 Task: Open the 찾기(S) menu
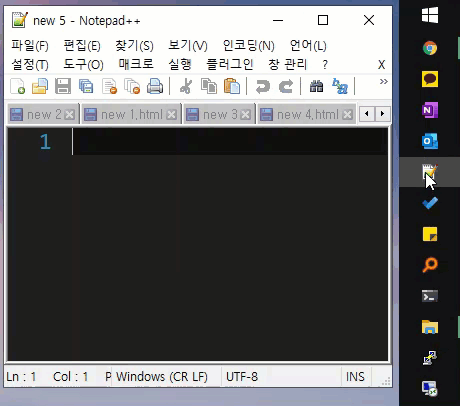coord(134,46)
